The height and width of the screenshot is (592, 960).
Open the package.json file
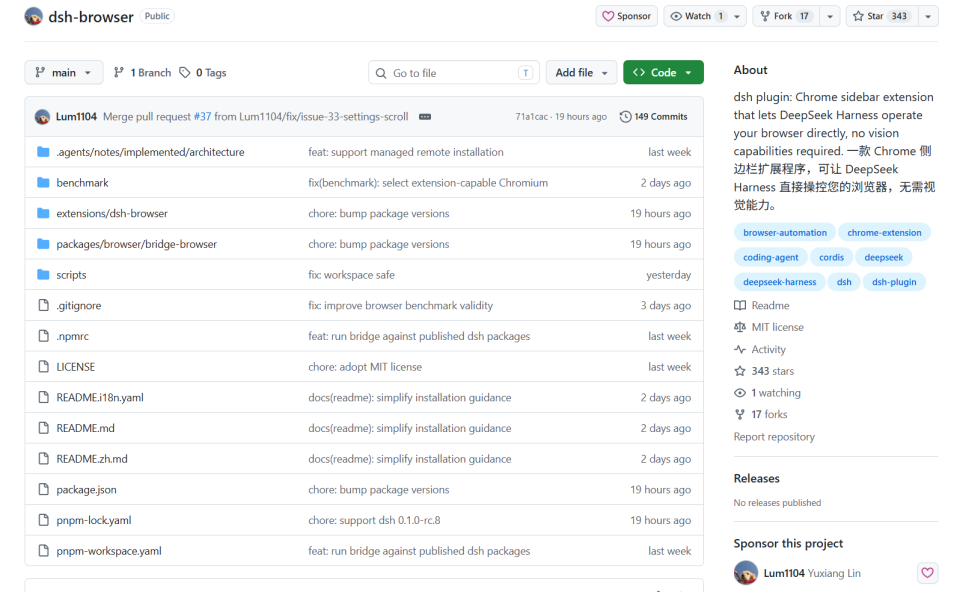pos(86,490)
